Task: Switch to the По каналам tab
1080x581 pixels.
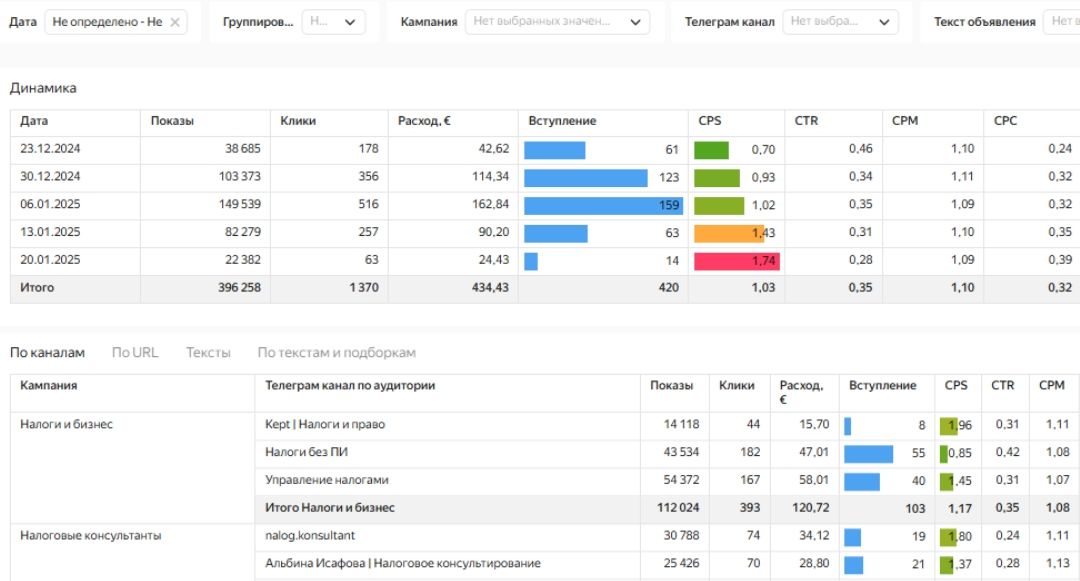Action: pos(47,352)
